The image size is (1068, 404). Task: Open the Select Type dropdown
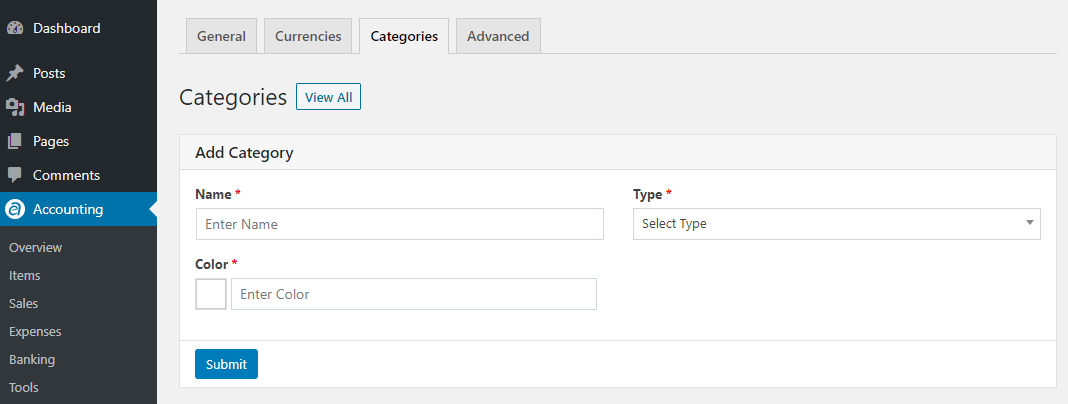point(836,224)
